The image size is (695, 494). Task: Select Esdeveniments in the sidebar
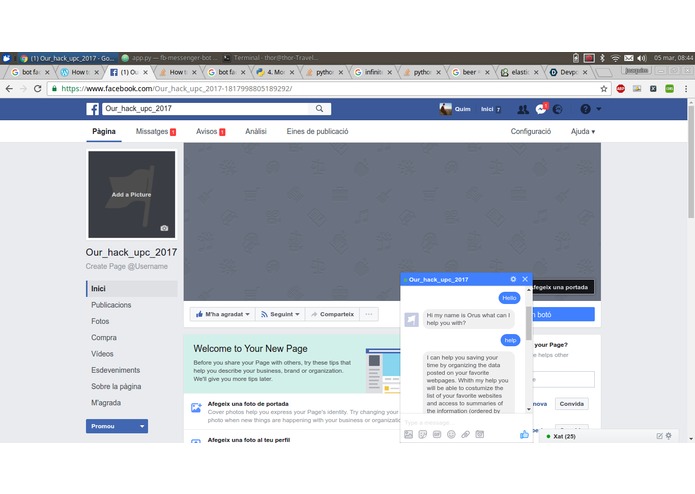pyautogui.click(x=116, y=370)
